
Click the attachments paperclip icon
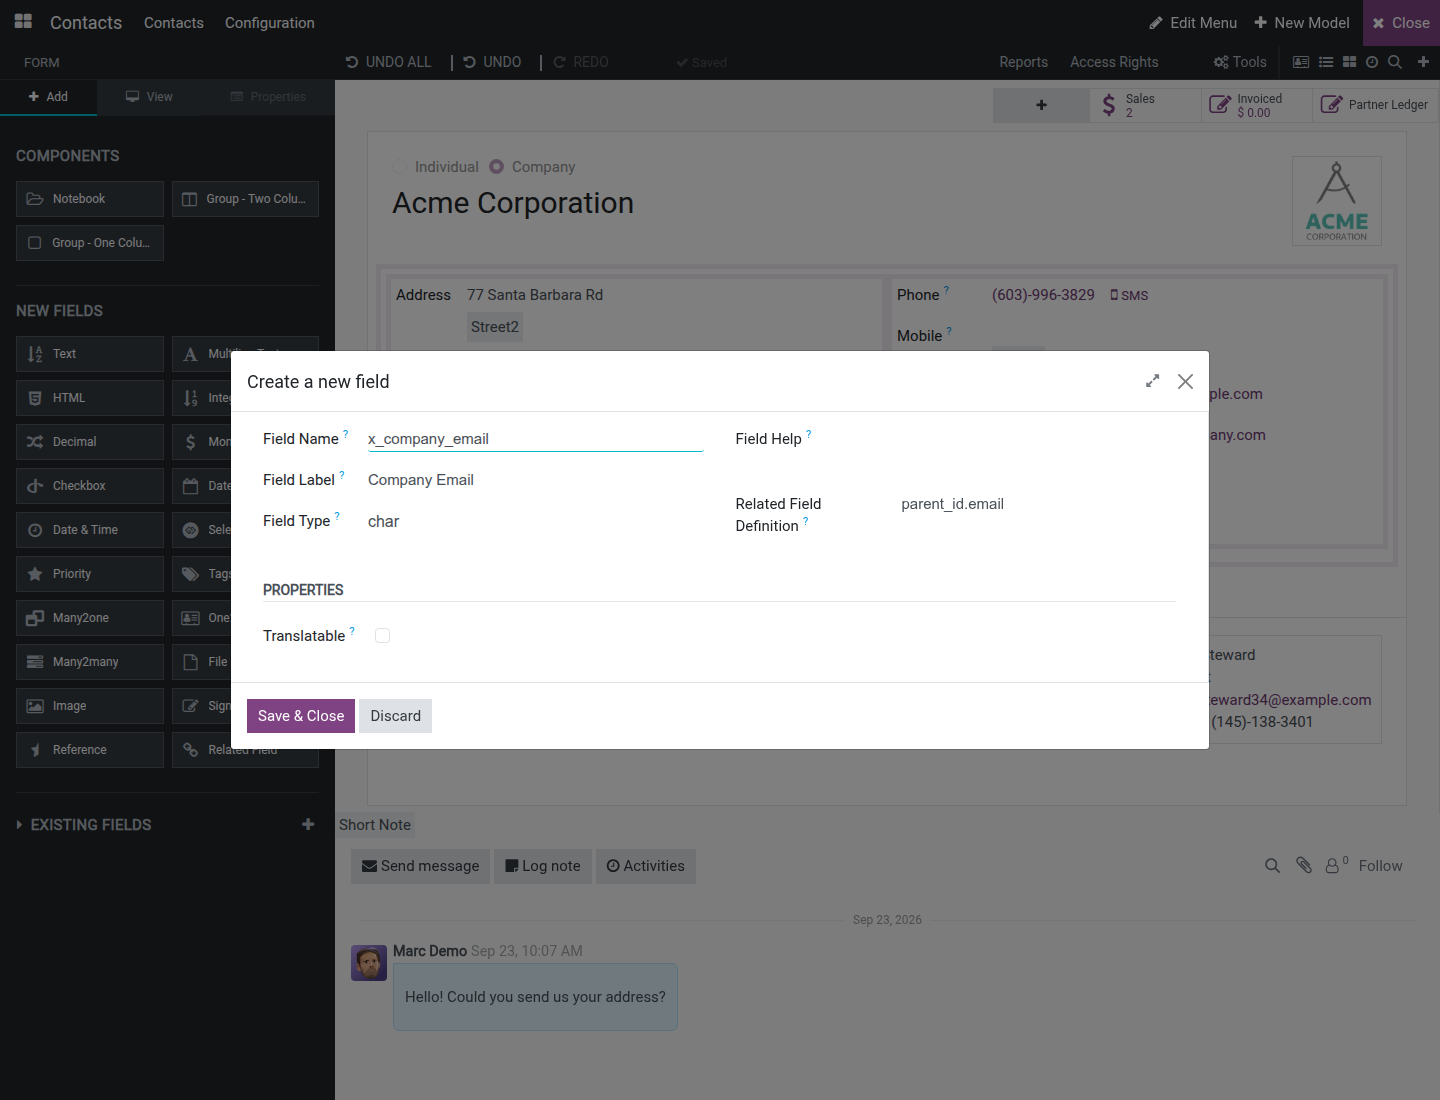click(1304, 866)
